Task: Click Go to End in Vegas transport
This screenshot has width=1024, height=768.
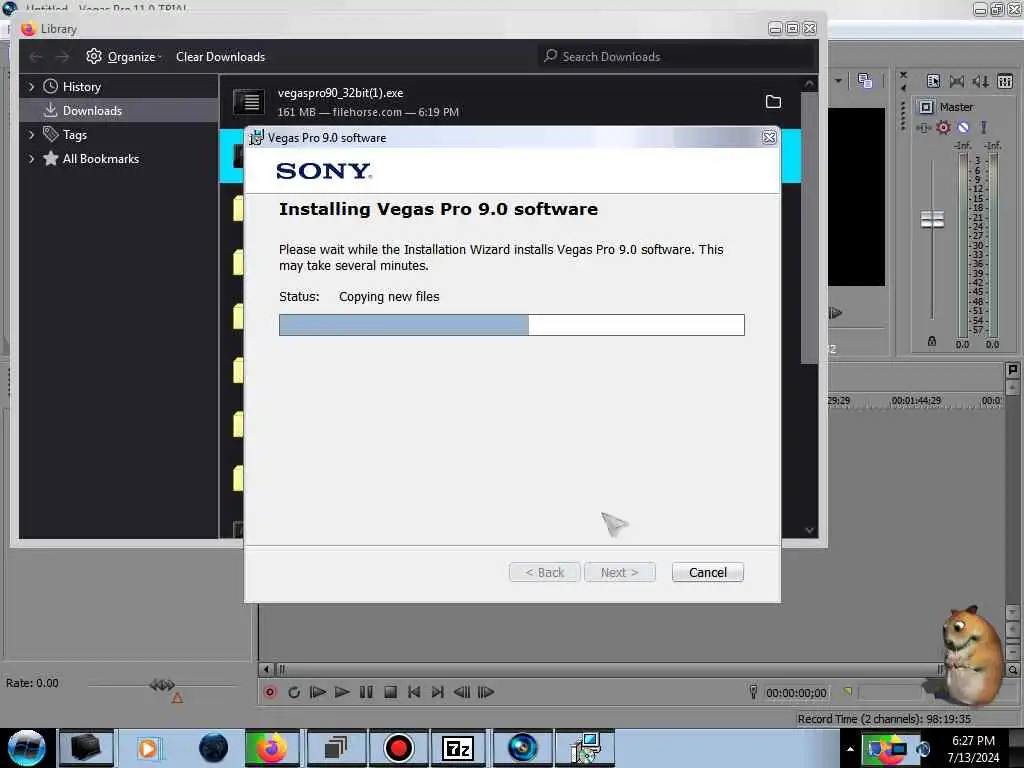Action: [x=438, y=692]
